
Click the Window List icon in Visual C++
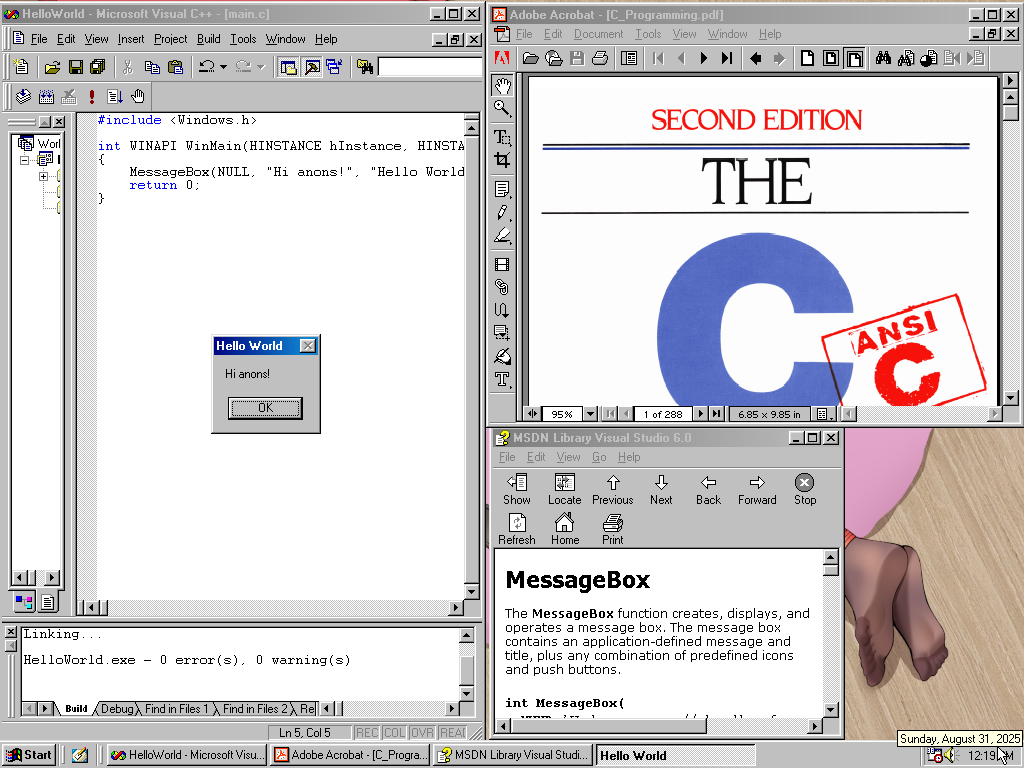click(334, 67)
